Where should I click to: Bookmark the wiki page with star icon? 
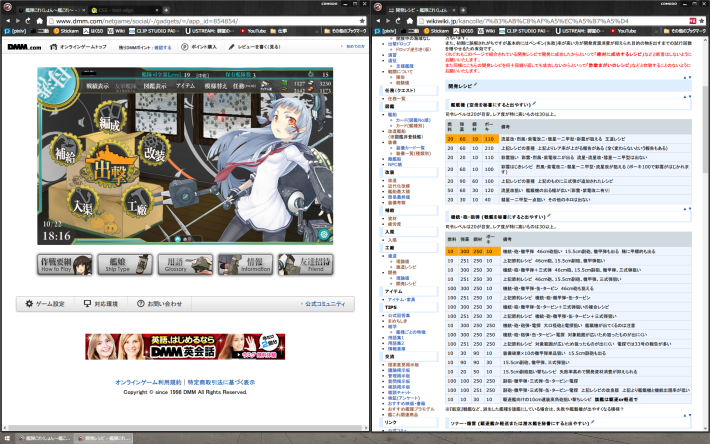pyautogui.click(x=701, y=21)
